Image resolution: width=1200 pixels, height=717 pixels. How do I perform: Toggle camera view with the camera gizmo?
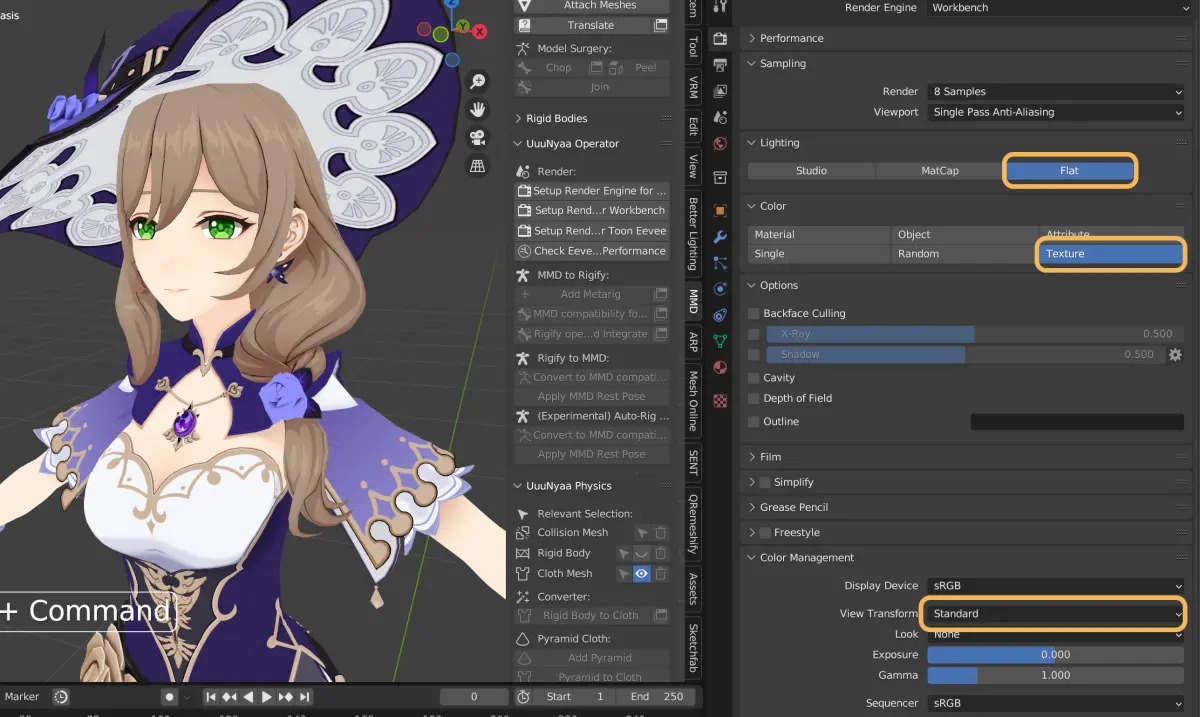(x=478, y=137)
